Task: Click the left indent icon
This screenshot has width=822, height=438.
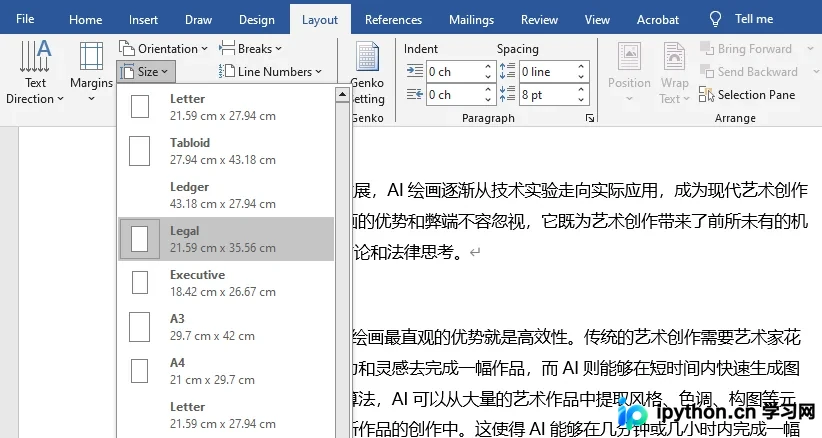Action: [414, 71]
